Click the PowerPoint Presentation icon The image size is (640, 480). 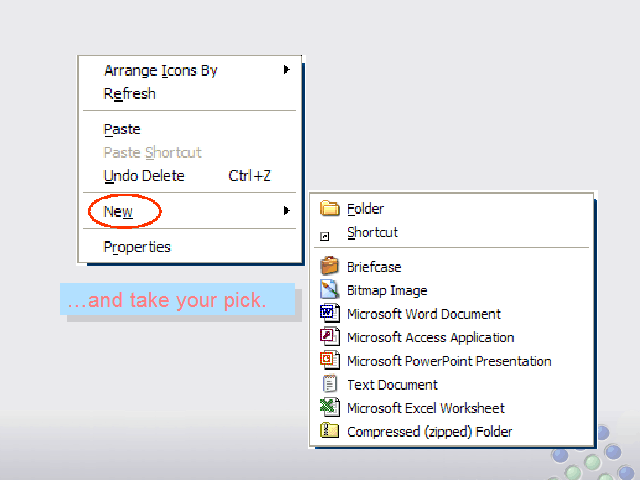(329, 361)
